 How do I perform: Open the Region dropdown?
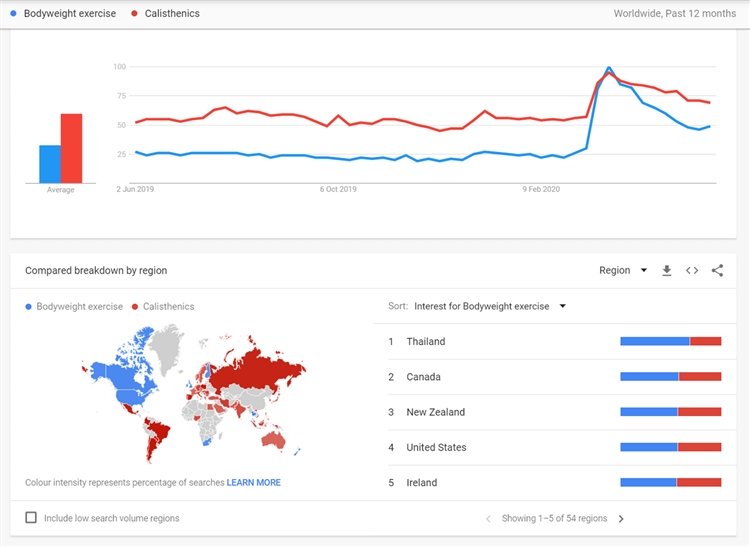tap(623, 270)
